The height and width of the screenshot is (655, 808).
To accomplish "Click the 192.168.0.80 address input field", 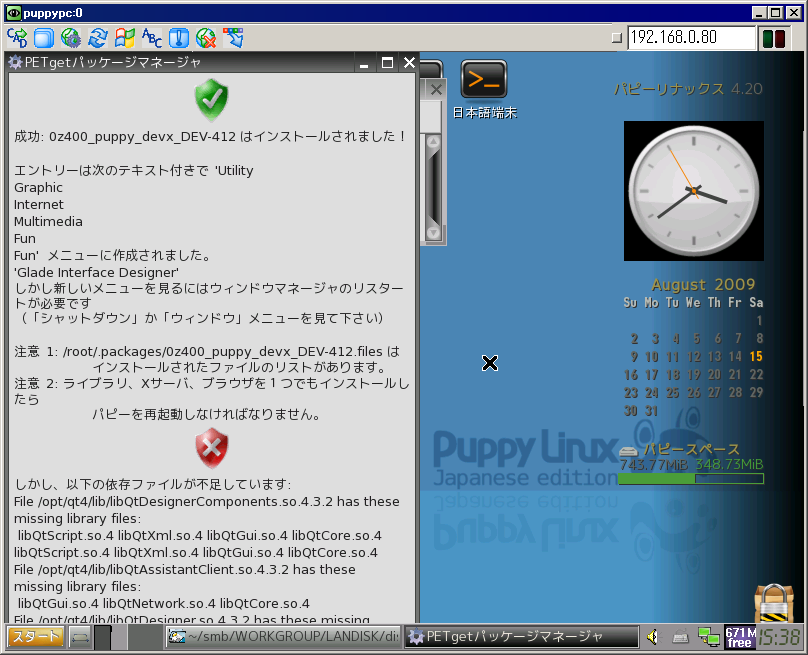I will [690, 38].
